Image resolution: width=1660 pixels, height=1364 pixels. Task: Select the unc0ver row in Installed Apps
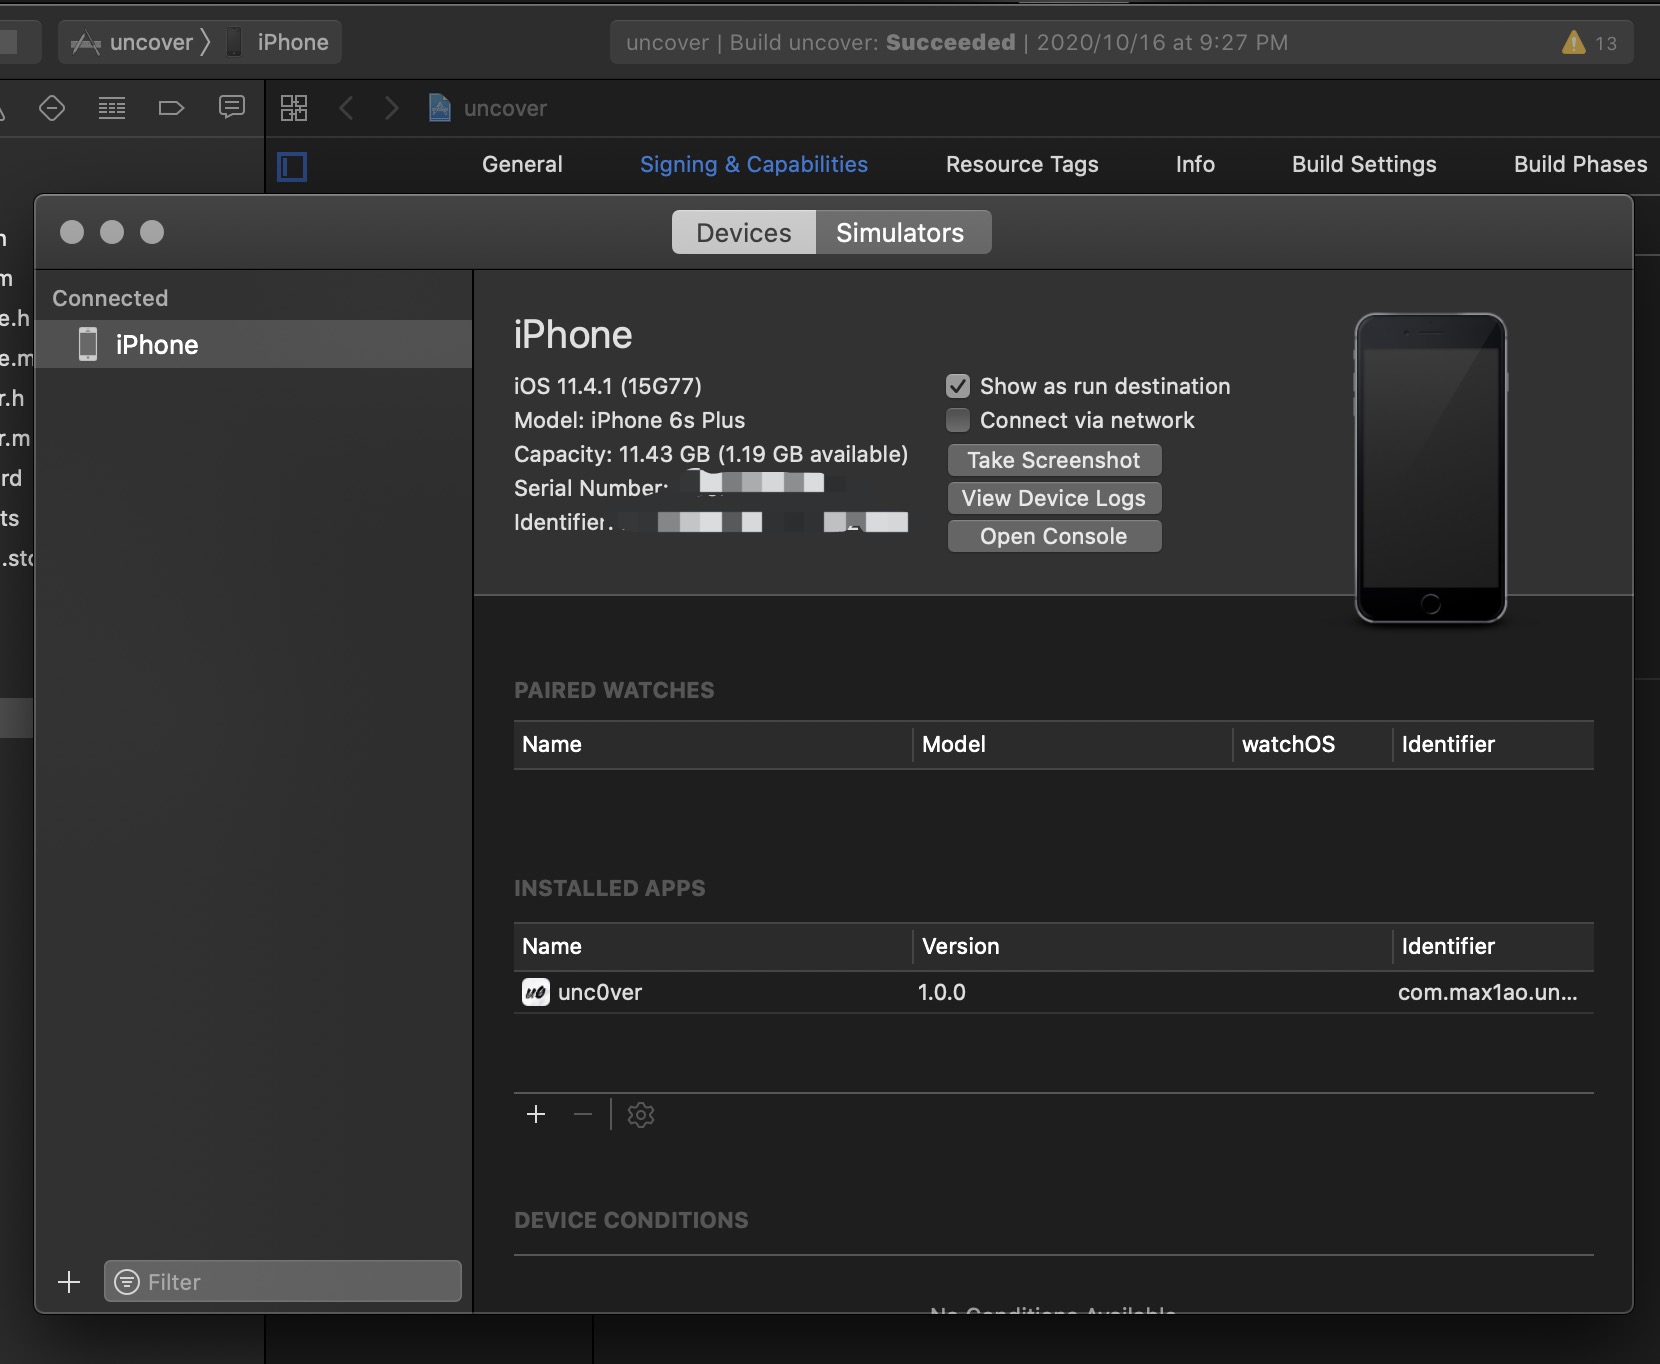tap(1054, 992)
